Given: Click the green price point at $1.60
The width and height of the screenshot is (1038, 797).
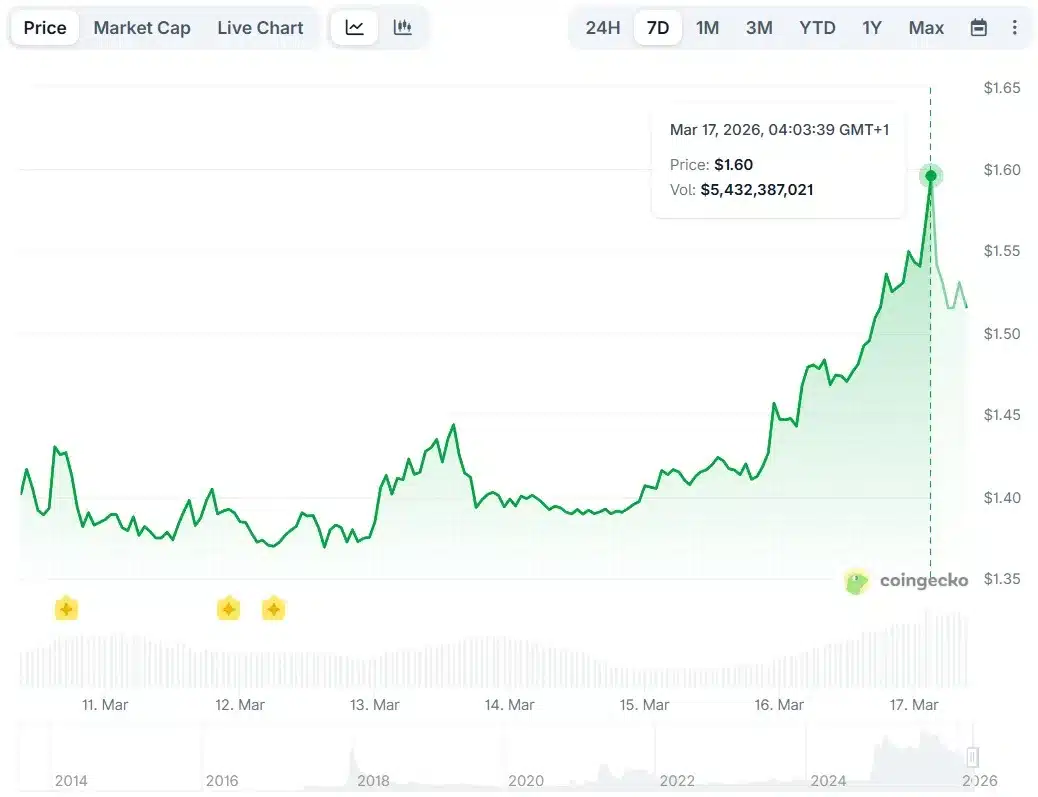Looking at the screenshot, I should [x=931, y=176].
